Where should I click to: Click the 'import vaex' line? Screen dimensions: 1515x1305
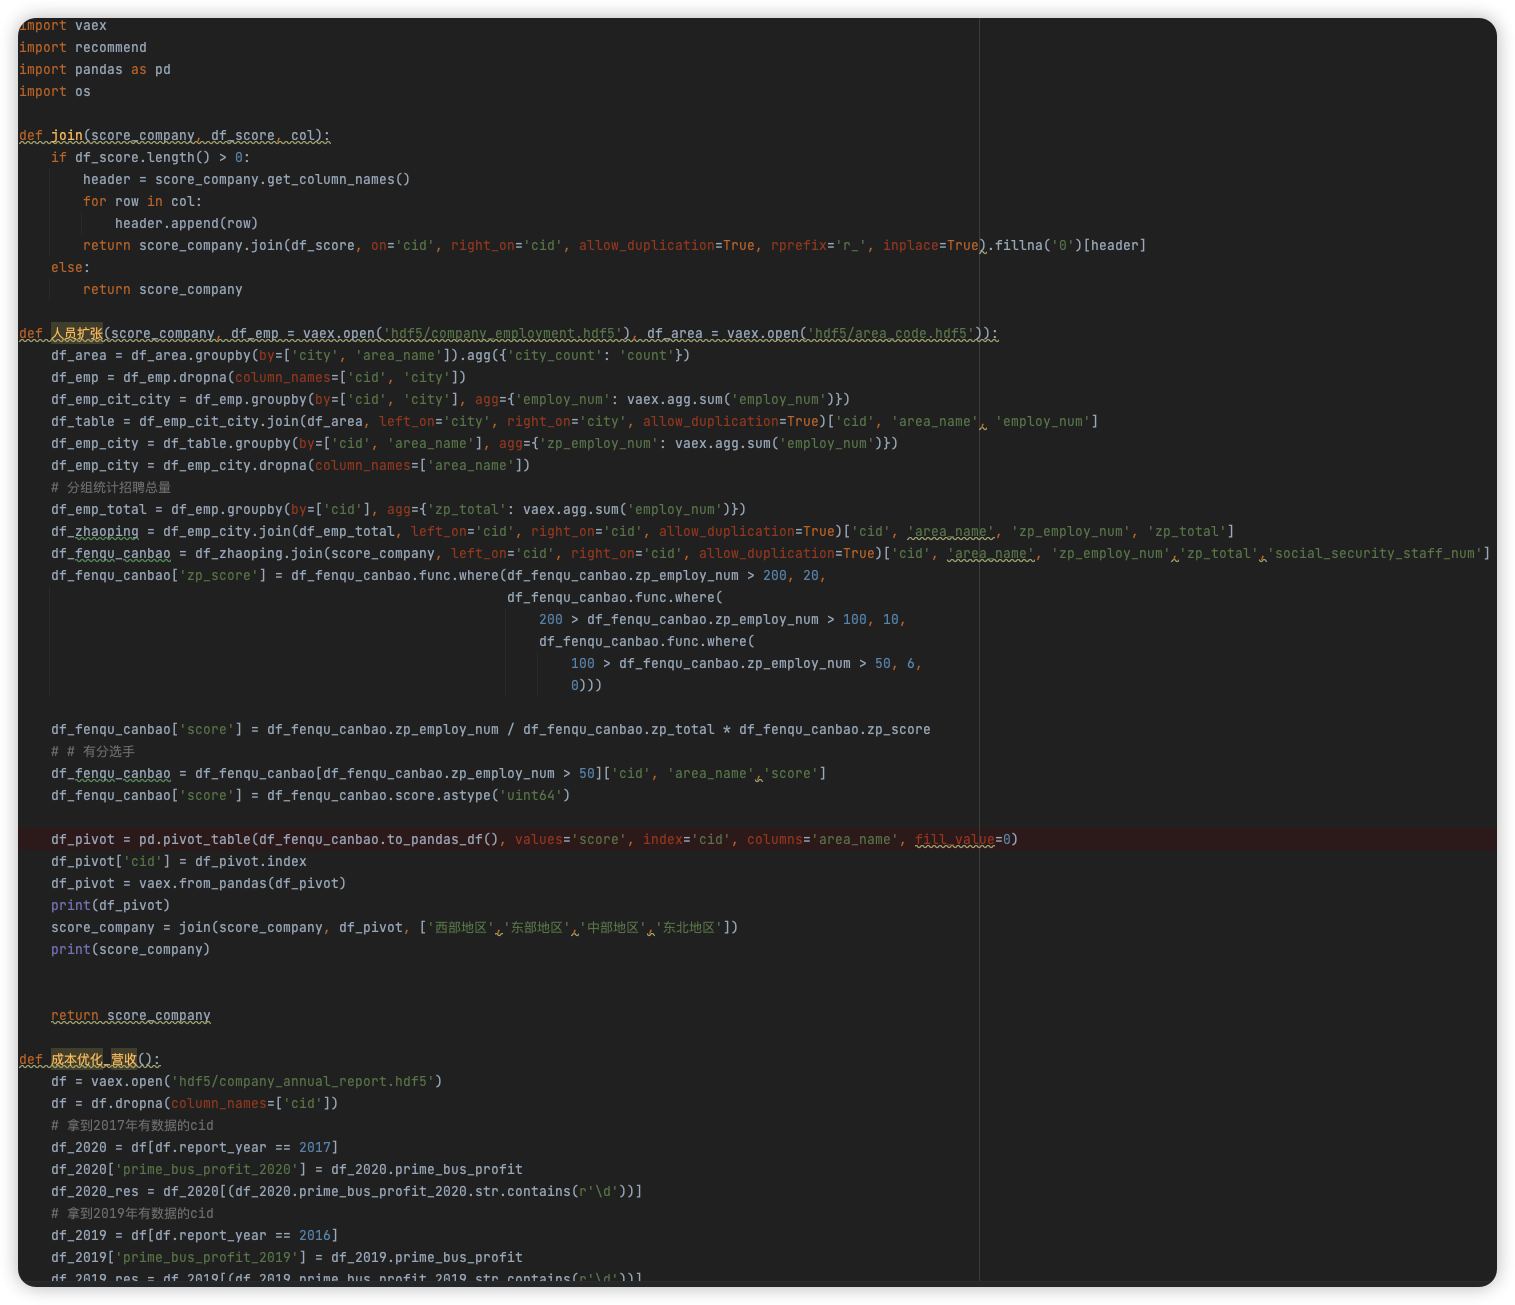(x=63, y=26)
